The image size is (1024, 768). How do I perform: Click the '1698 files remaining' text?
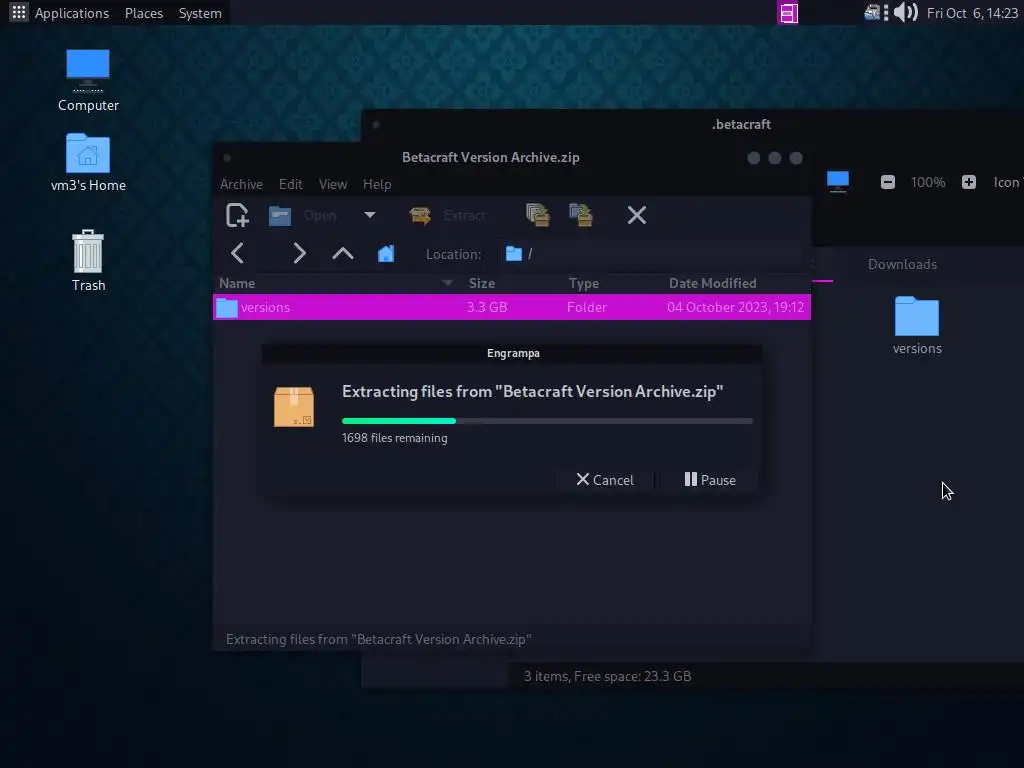coord(394,438)
